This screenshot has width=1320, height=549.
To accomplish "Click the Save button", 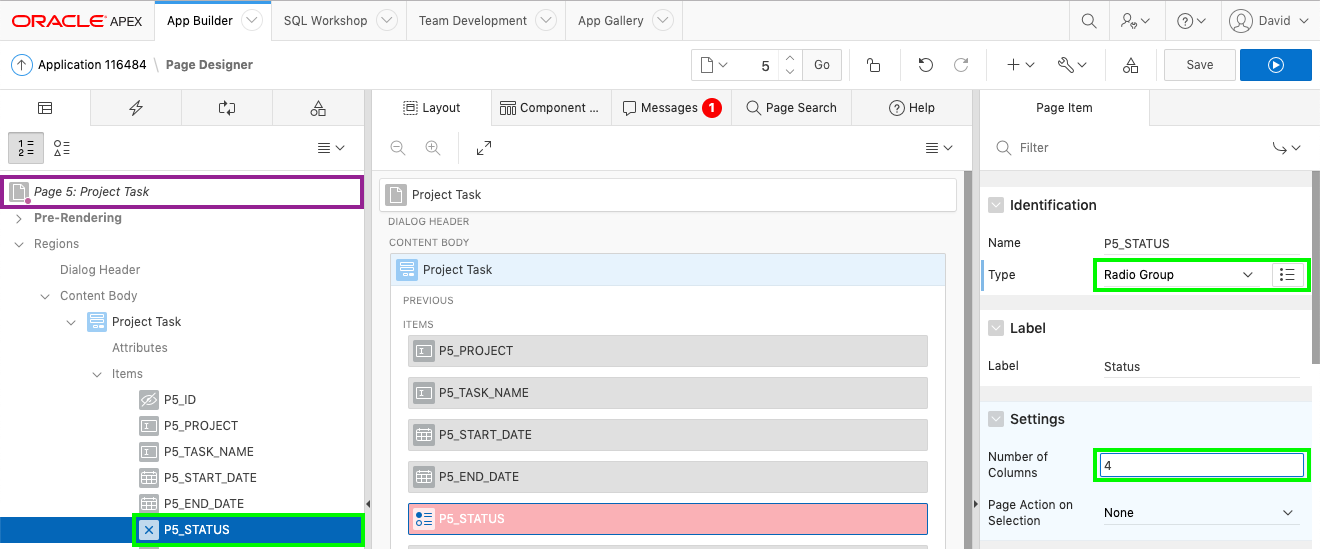I will click(x=1199, y=65).
